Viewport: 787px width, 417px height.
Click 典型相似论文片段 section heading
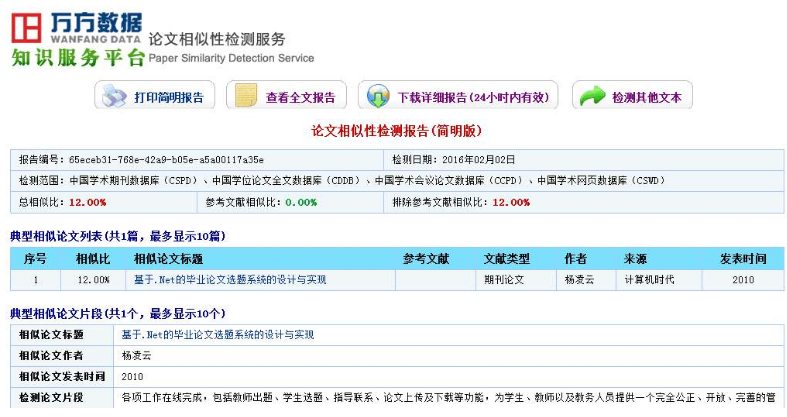pos(117,314)
